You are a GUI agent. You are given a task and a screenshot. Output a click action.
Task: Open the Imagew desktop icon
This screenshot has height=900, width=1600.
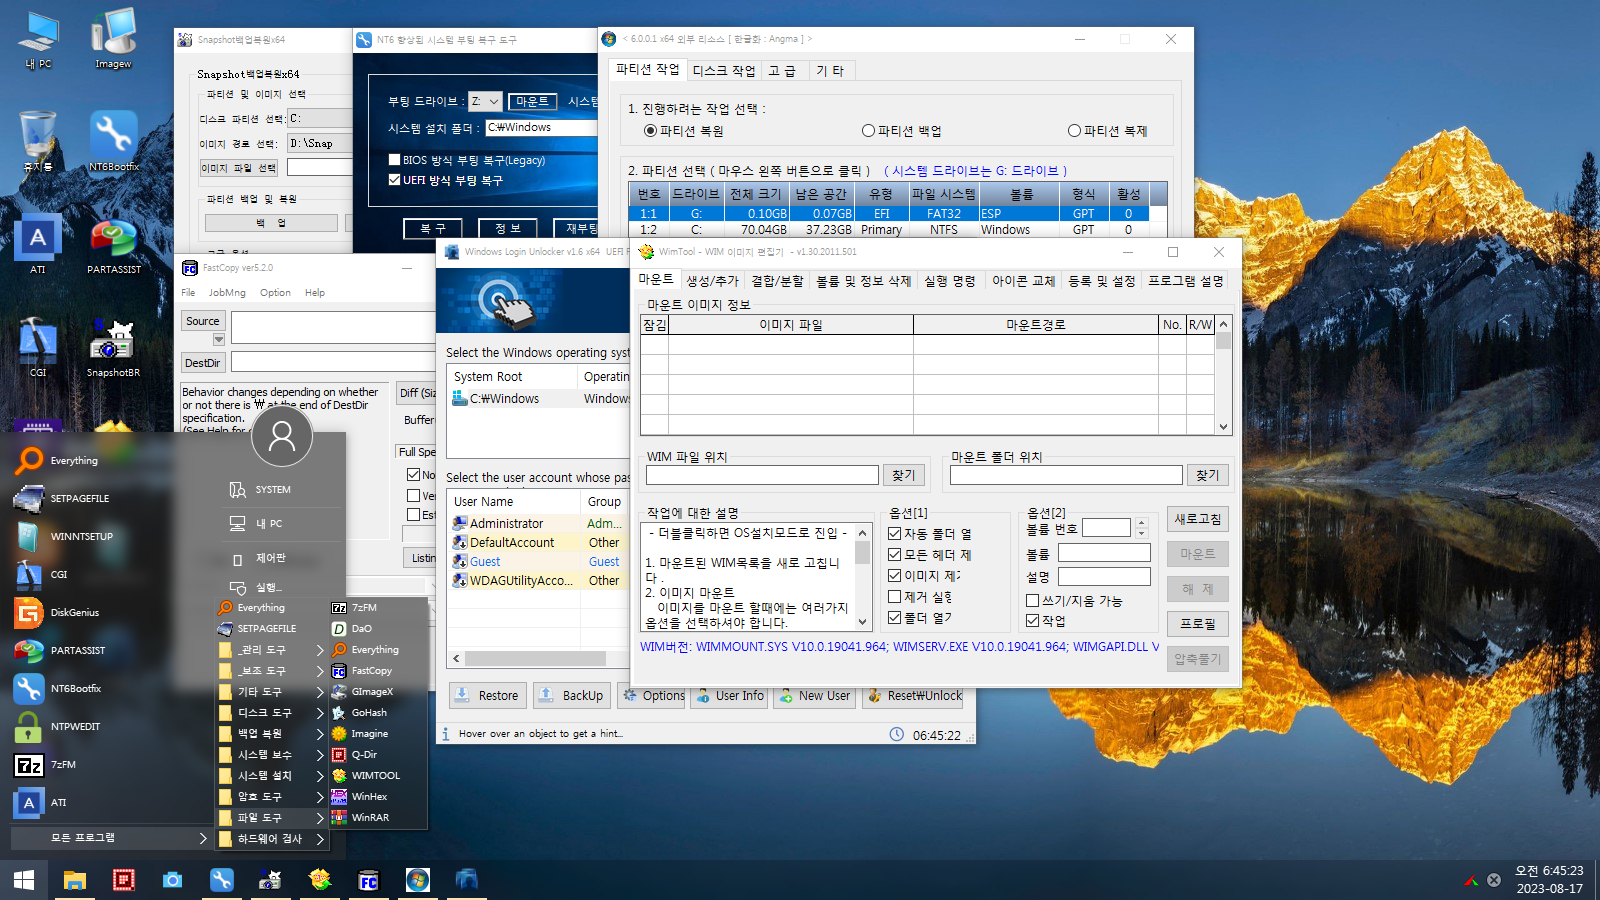[113, 40]
